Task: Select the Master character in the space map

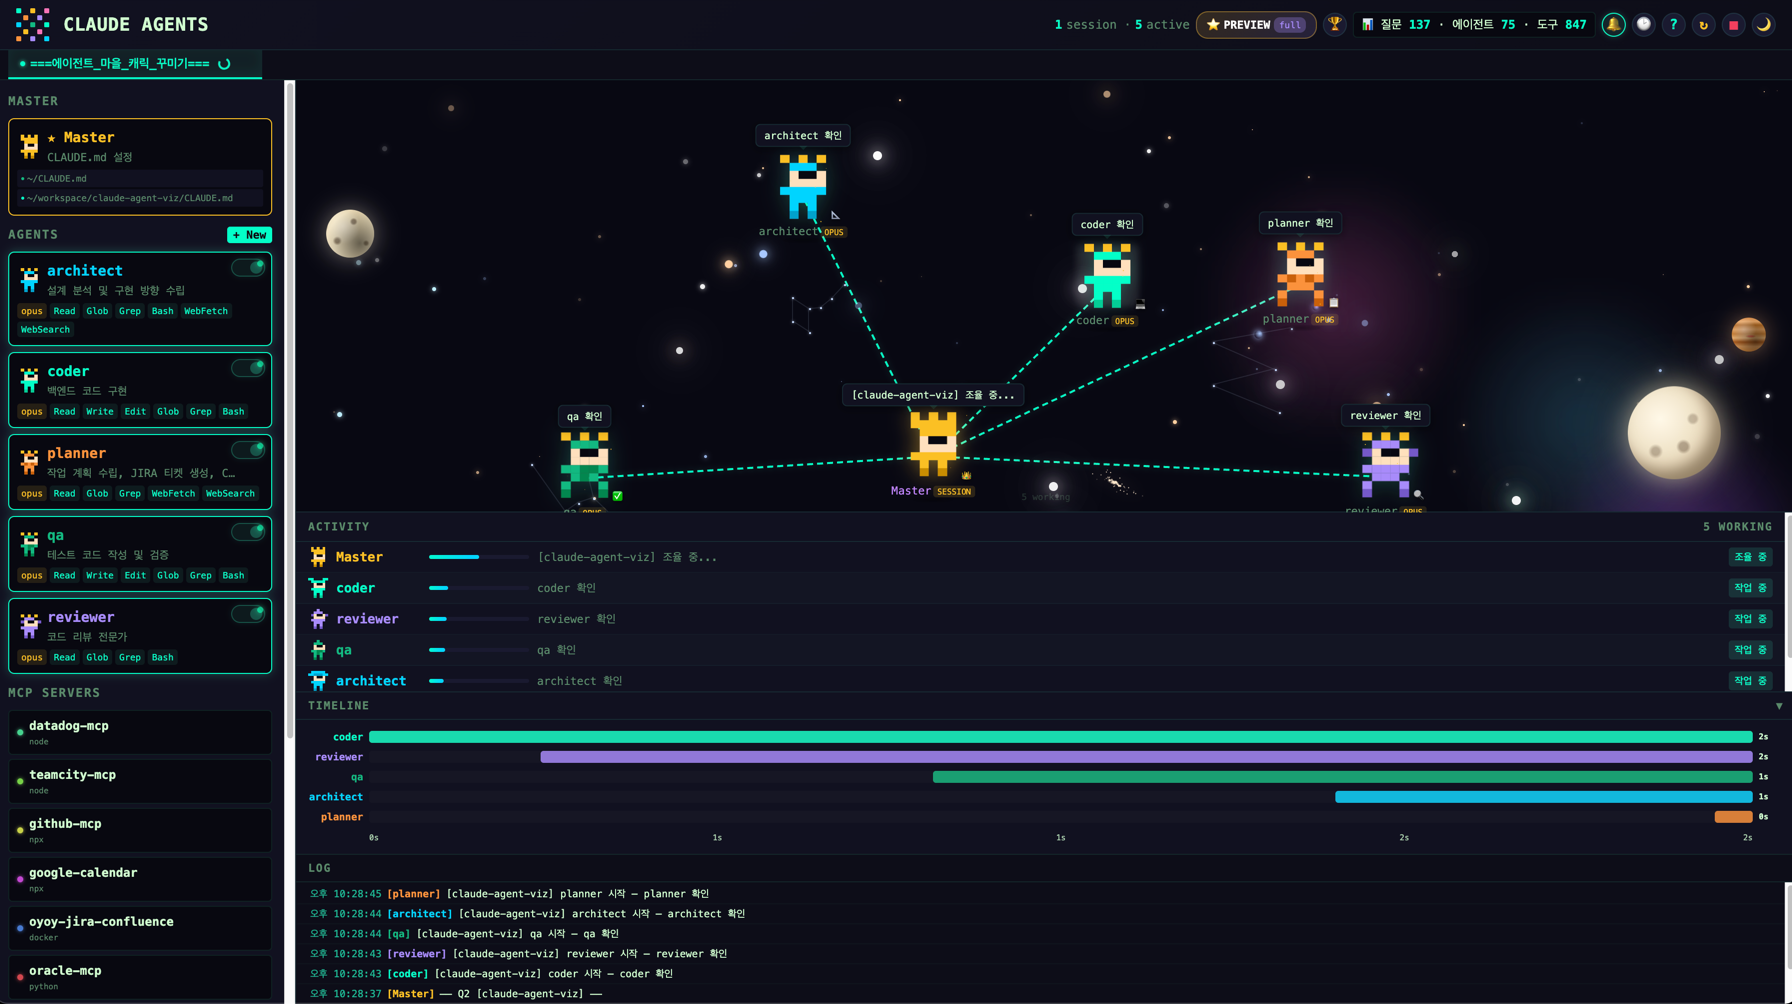Action: coord(933,444)
